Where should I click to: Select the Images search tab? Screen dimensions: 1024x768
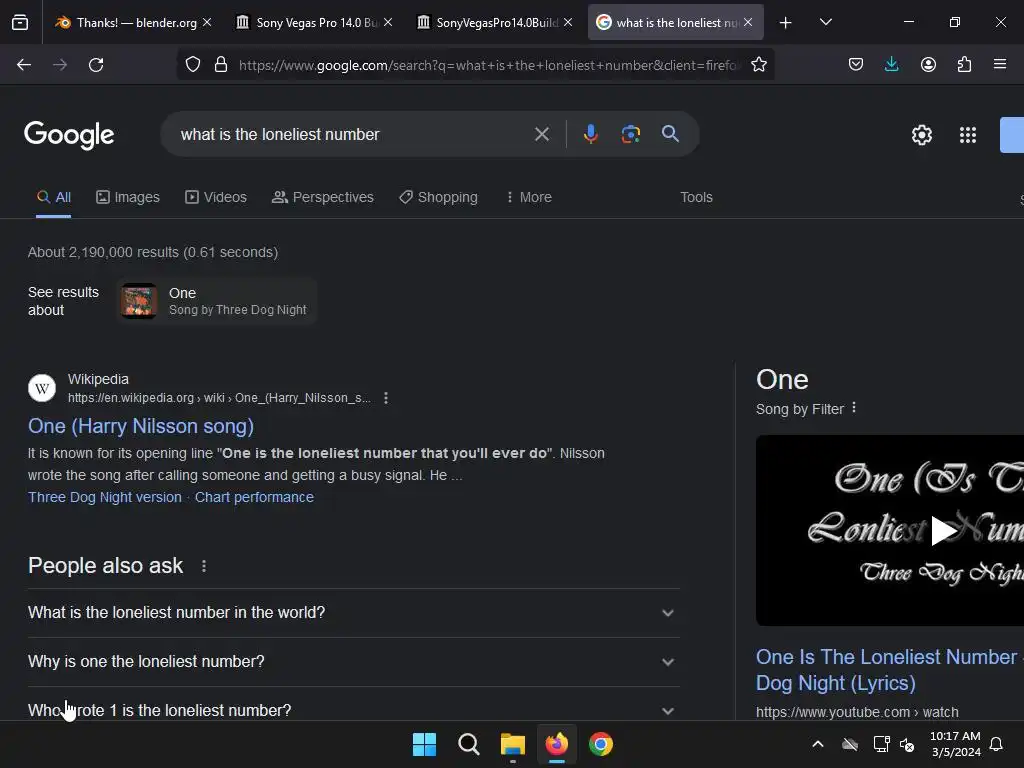click(x=128, y=197)
